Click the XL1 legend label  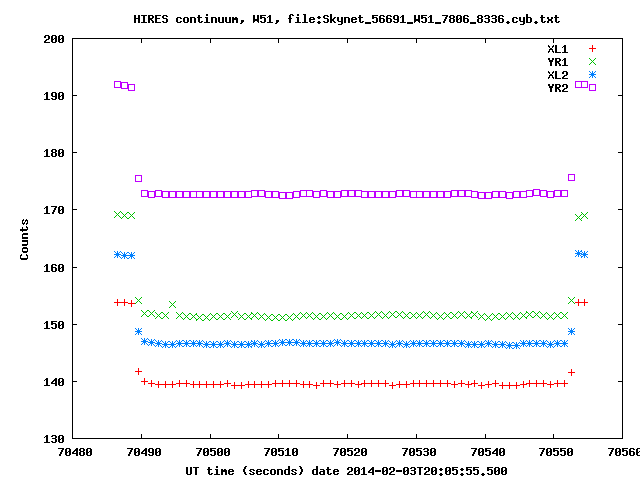pos(558,49)
